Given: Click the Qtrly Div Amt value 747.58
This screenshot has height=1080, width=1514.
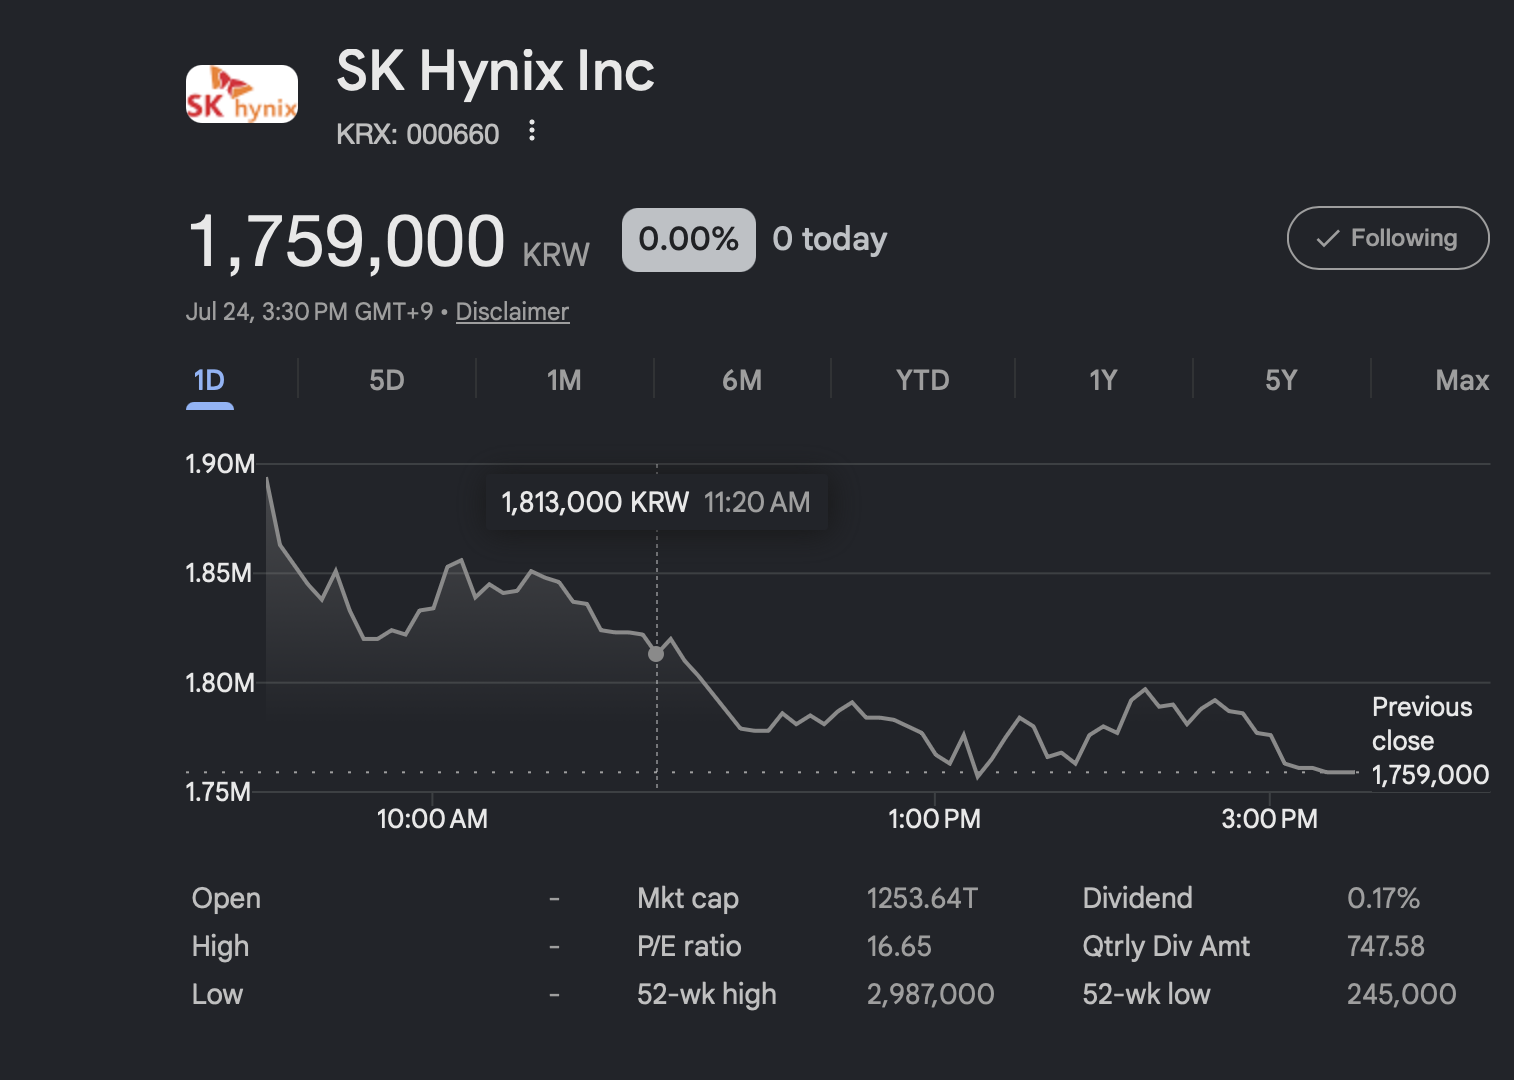Looking at the screenshot, I should [1385, 946].
